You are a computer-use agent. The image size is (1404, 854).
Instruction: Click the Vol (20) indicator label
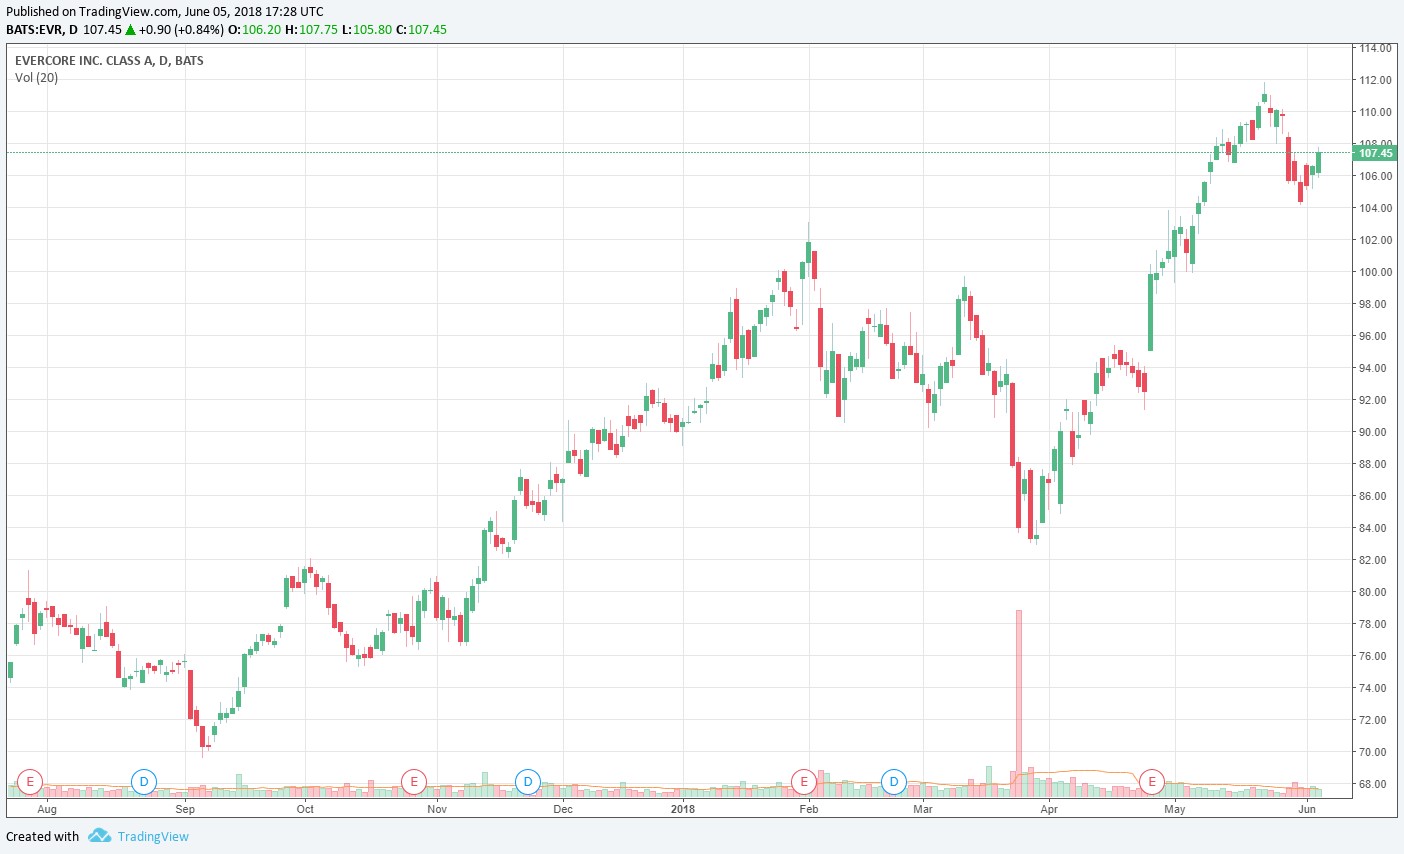(36, 78)
